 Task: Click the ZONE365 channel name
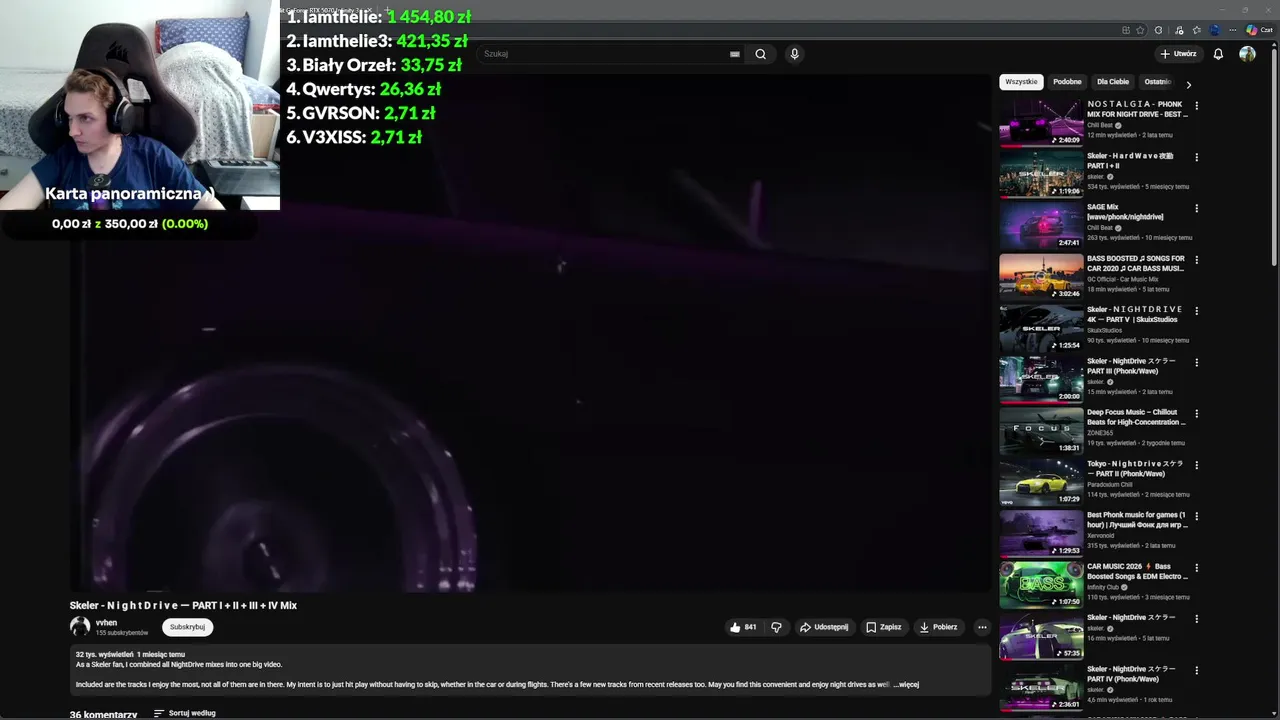click(1100, 433)
